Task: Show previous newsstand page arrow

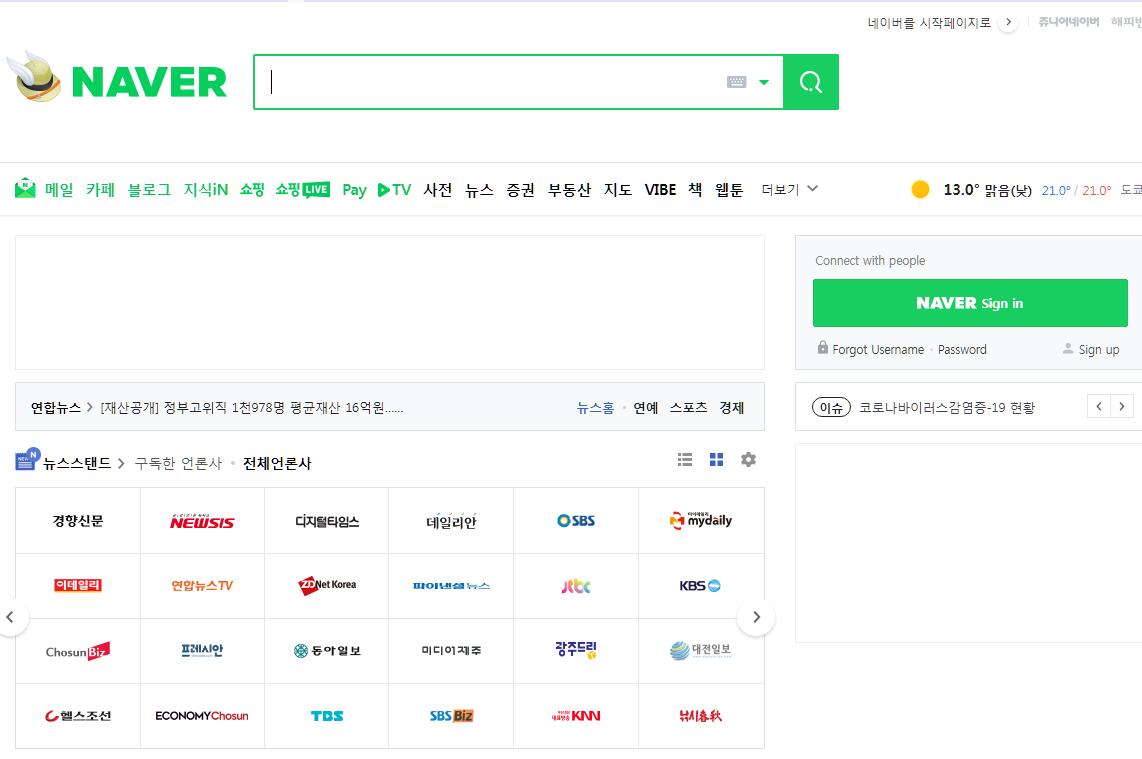Action: (10, 618)
